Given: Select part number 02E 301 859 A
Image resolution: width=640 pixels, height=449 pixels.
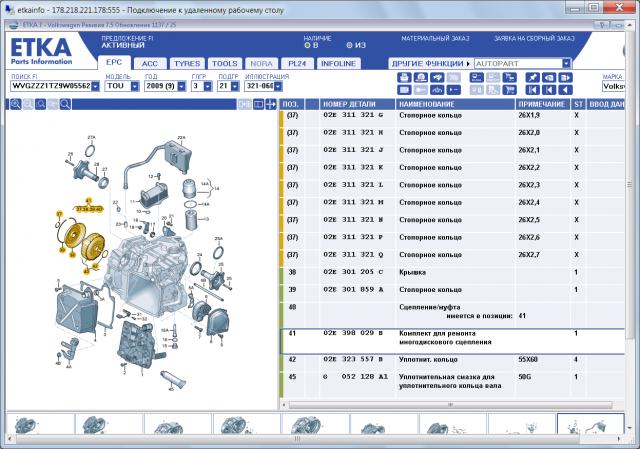Looking at the screenshot, I should click(353, 289).
